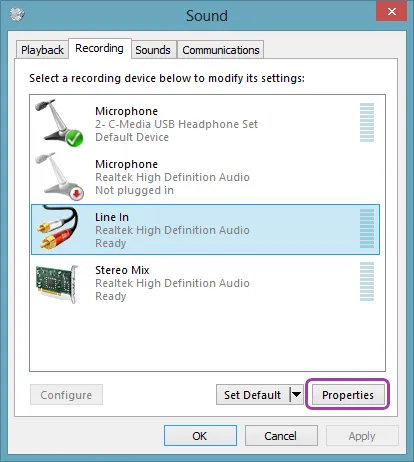Click the Cancel button
The image size is (414, 462).
coord(281,436)
